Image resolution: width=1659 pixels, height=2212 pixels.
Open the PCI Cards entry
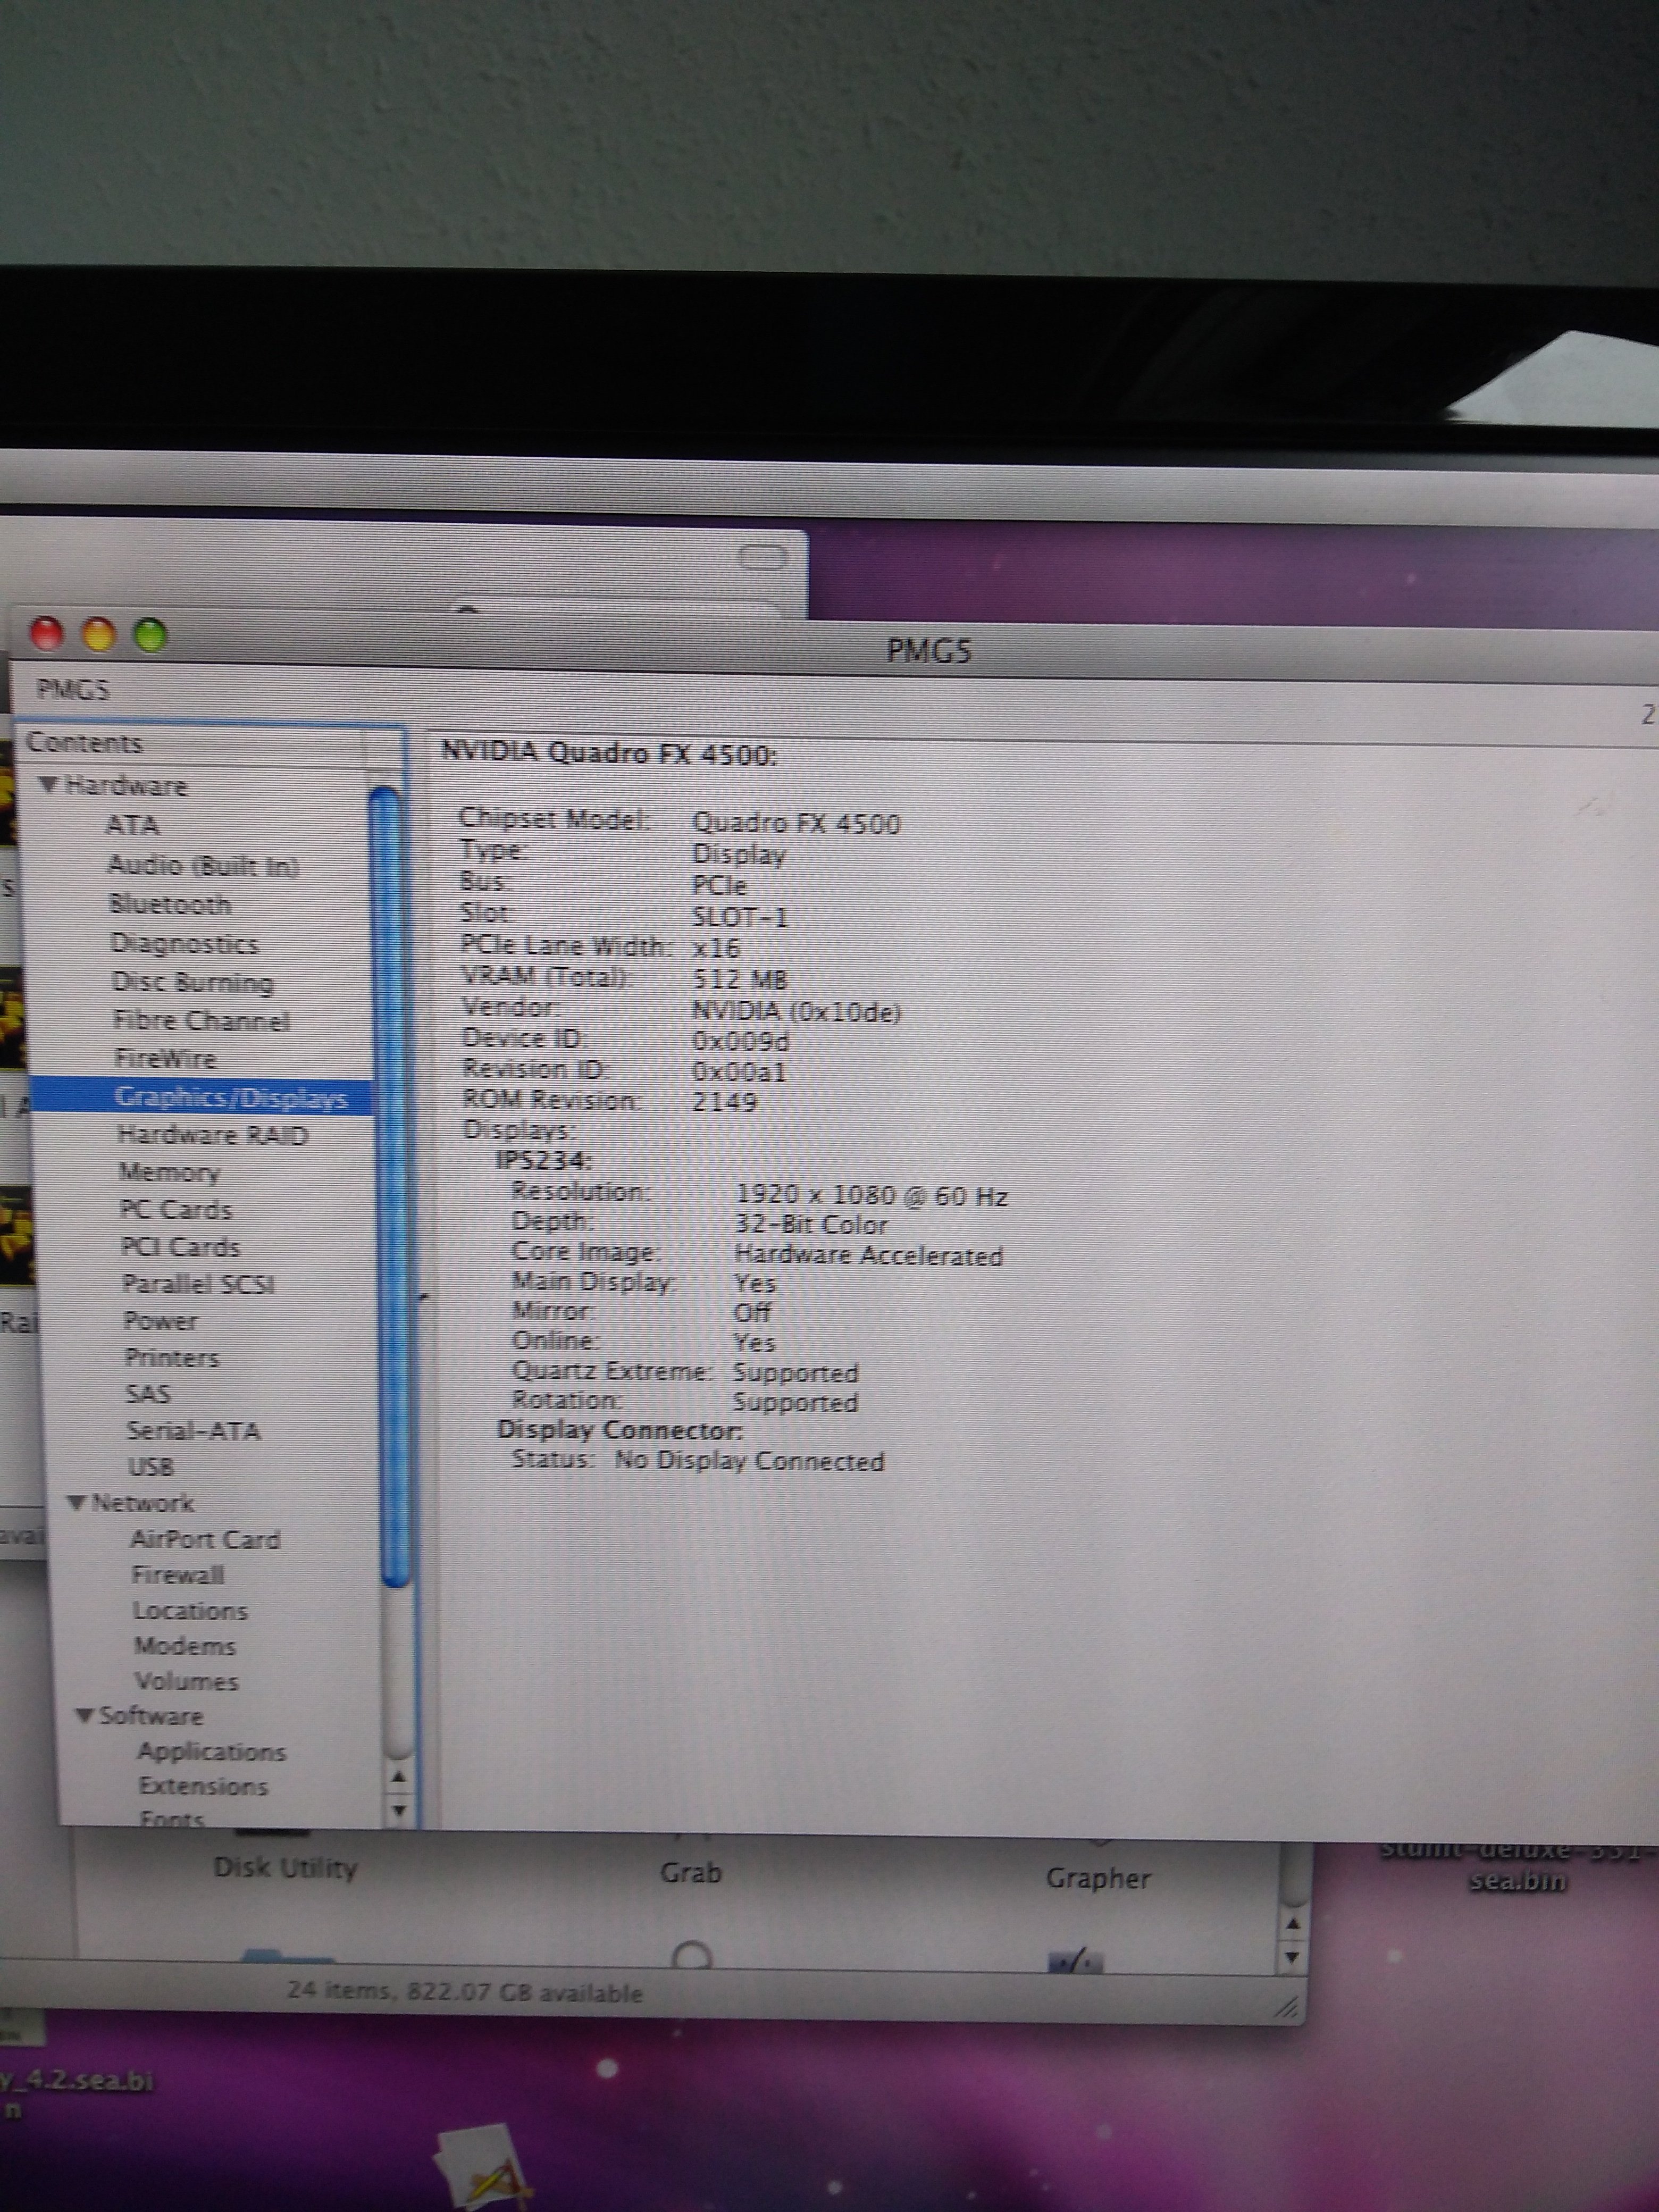[180, 1247]
